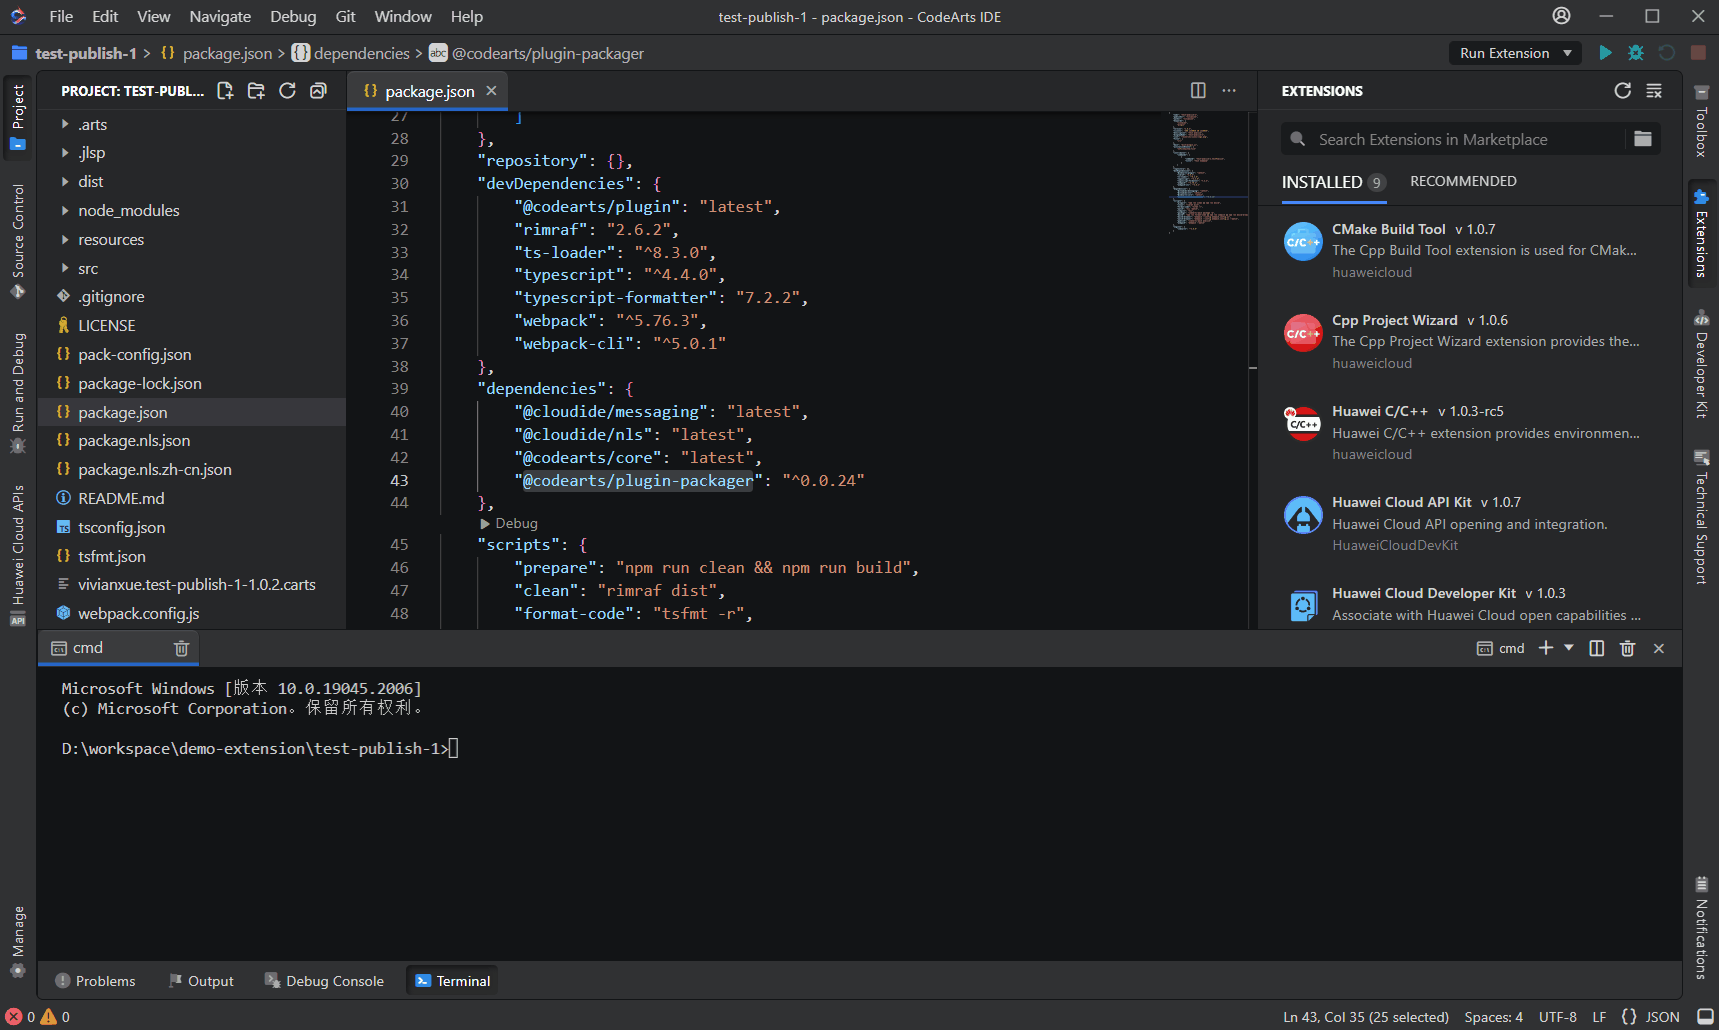Viewport: 1719px width, 1030px height.
Task: Click the new folder icon in Project panel
Action: pyautogui.click(x=256, y=91)
